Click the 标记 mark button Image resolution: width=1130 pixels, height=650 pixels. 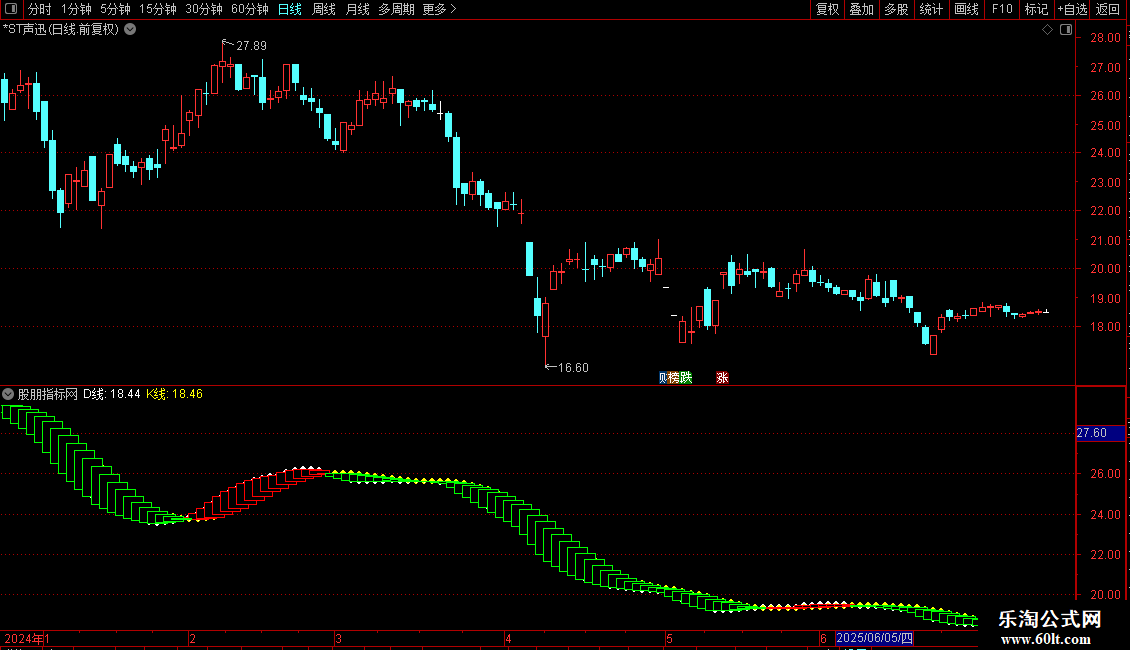1036,9
